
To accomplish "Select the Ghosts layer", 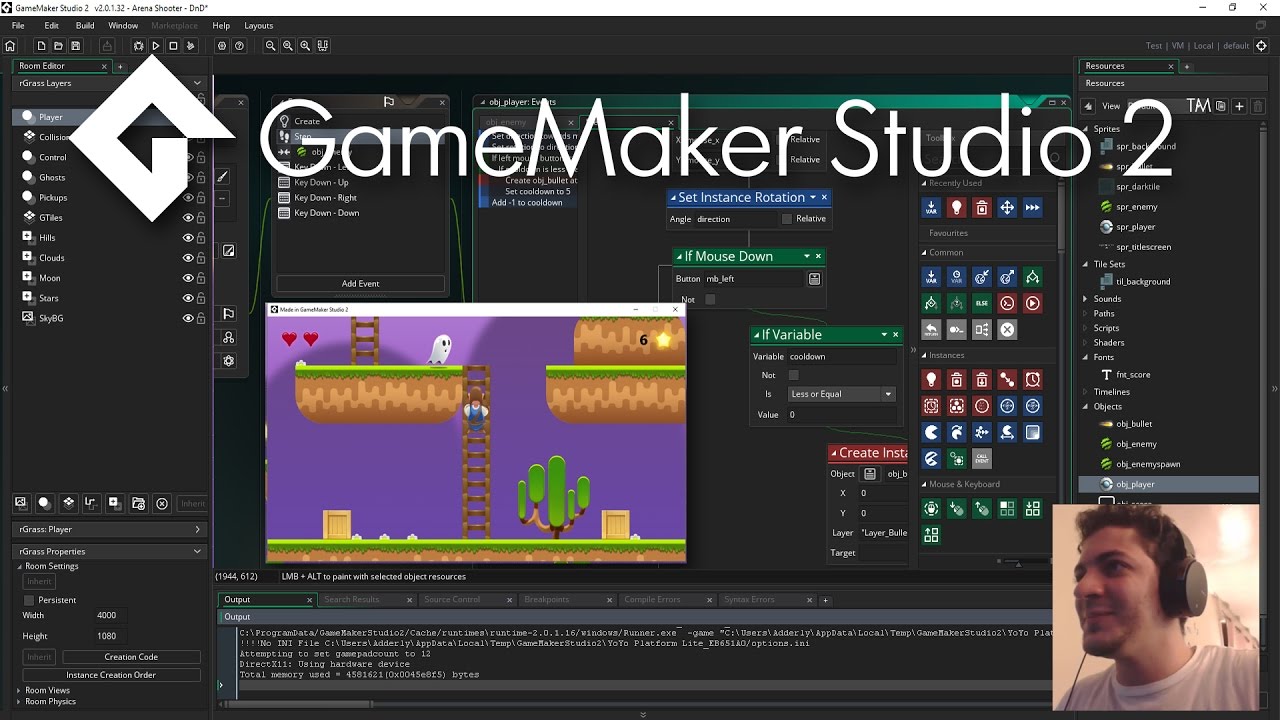I will coord(52,178).
